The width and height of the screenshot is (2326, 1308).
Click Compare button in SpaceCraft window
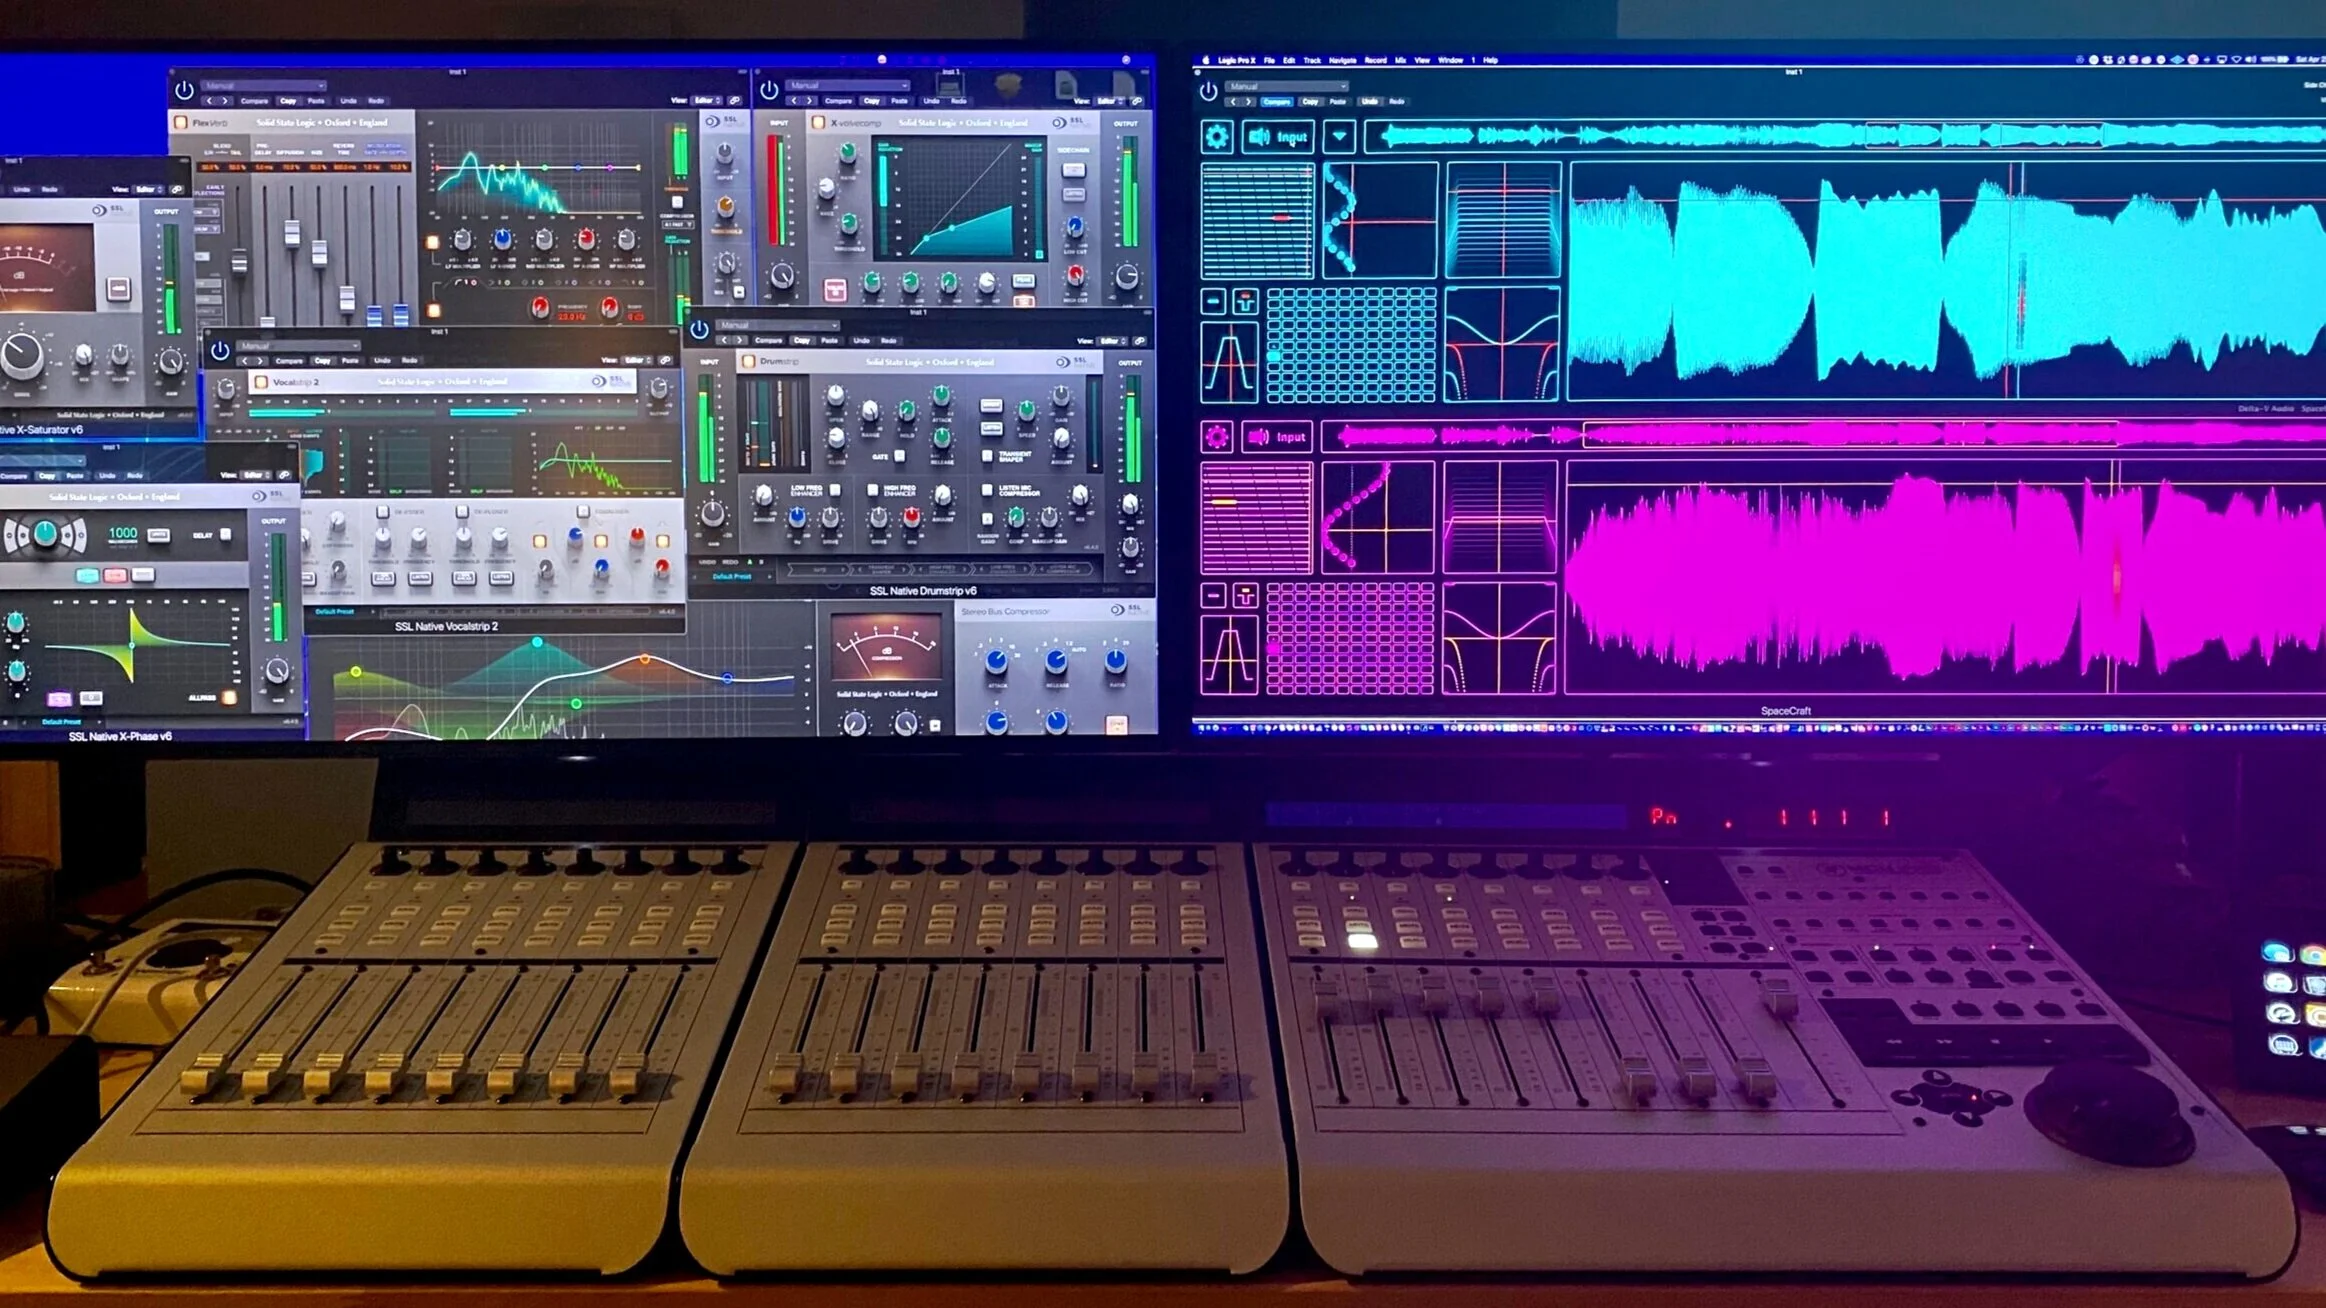click(1276, 102)
